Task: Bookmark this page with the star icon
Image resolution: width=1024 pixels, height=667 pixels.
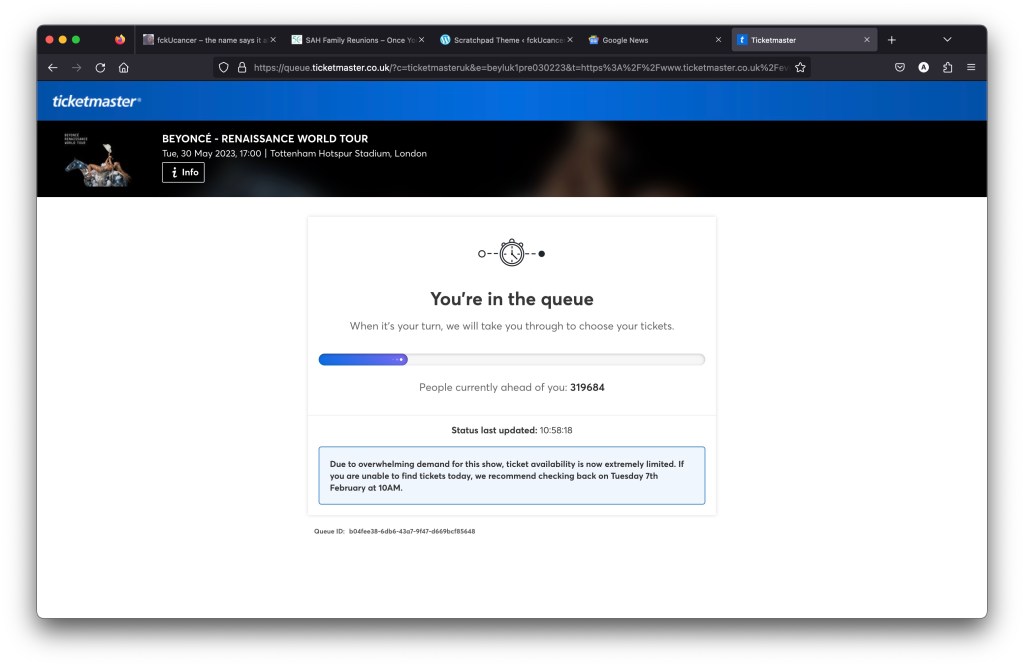Action: (800, 68)
